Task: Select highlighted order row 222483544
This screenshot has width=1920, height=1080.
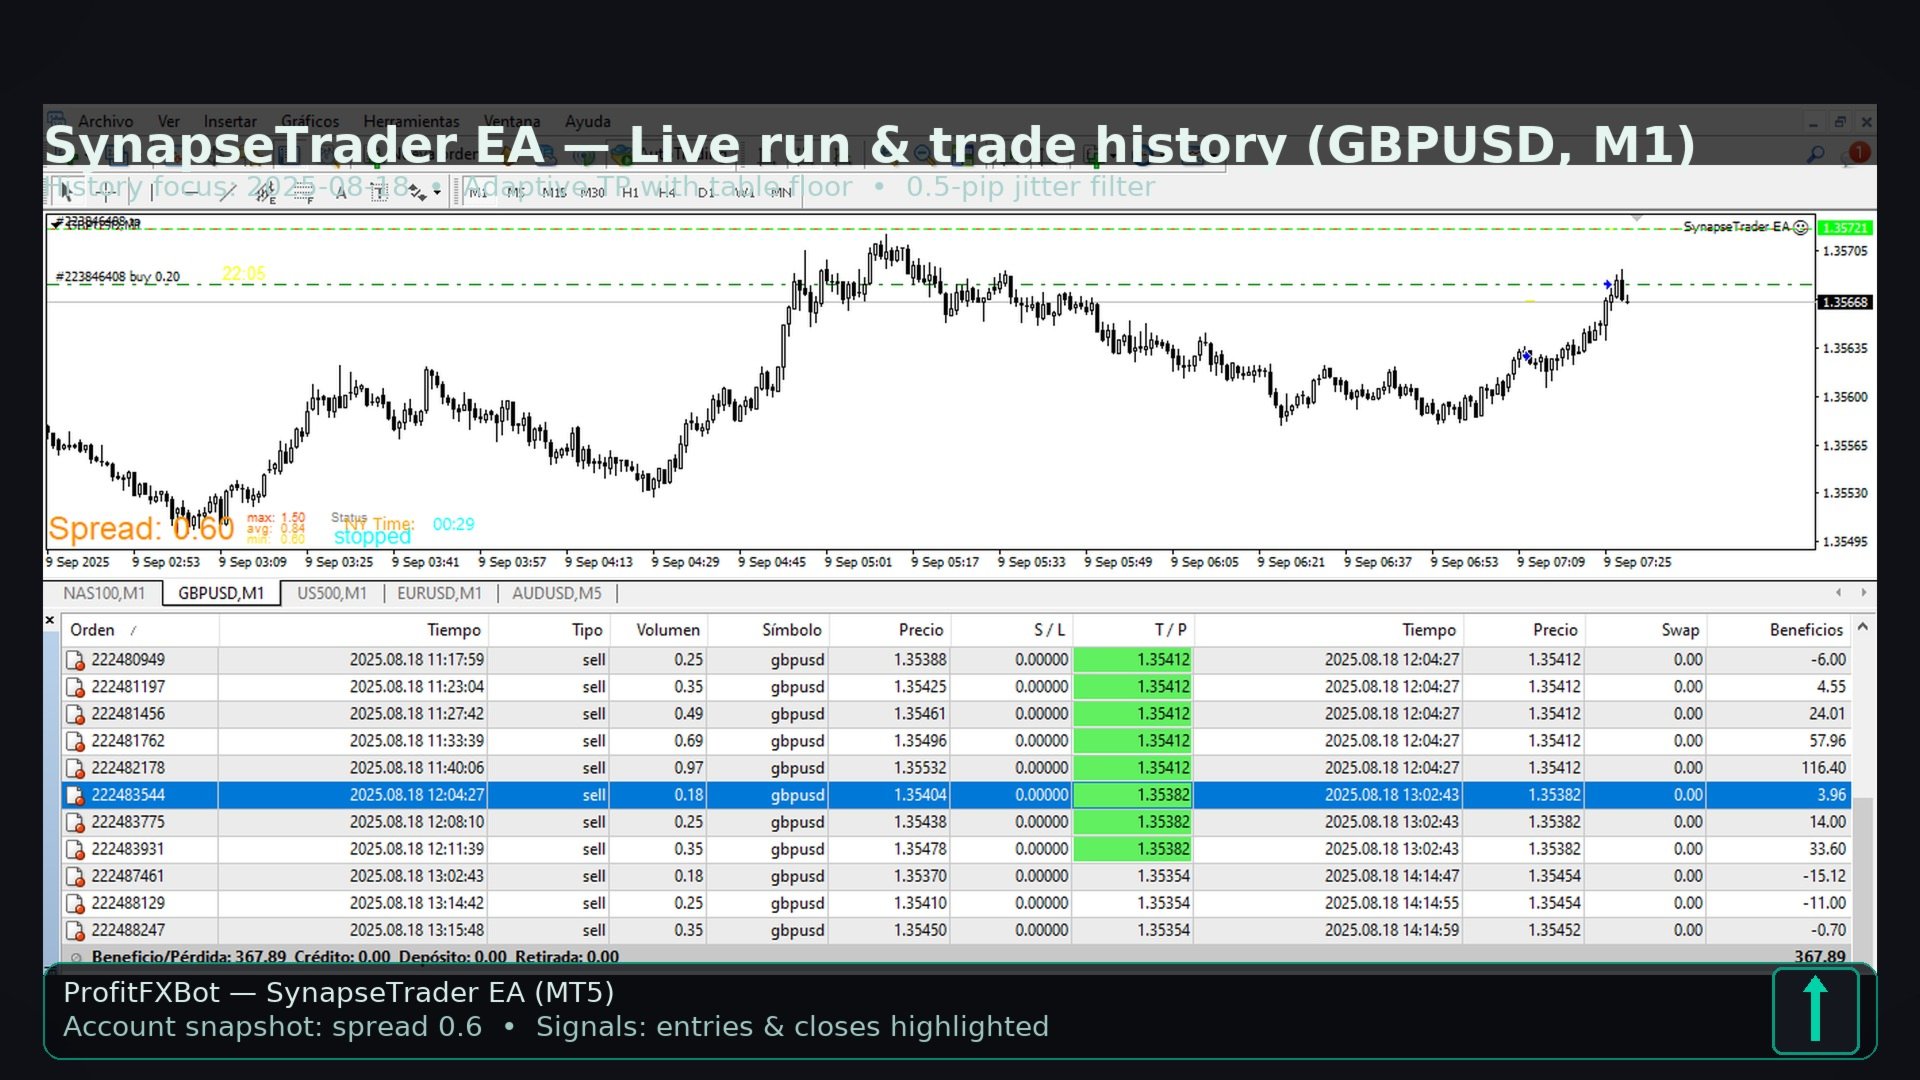Action: coord(956,795)
